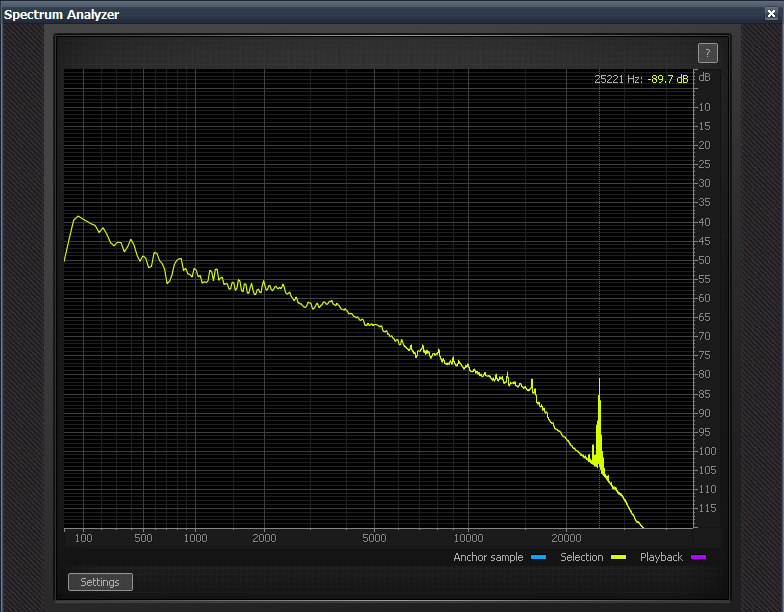The image size is (784, 612).
Task: Click the Selection legend label
Action: tap(581, 557)
